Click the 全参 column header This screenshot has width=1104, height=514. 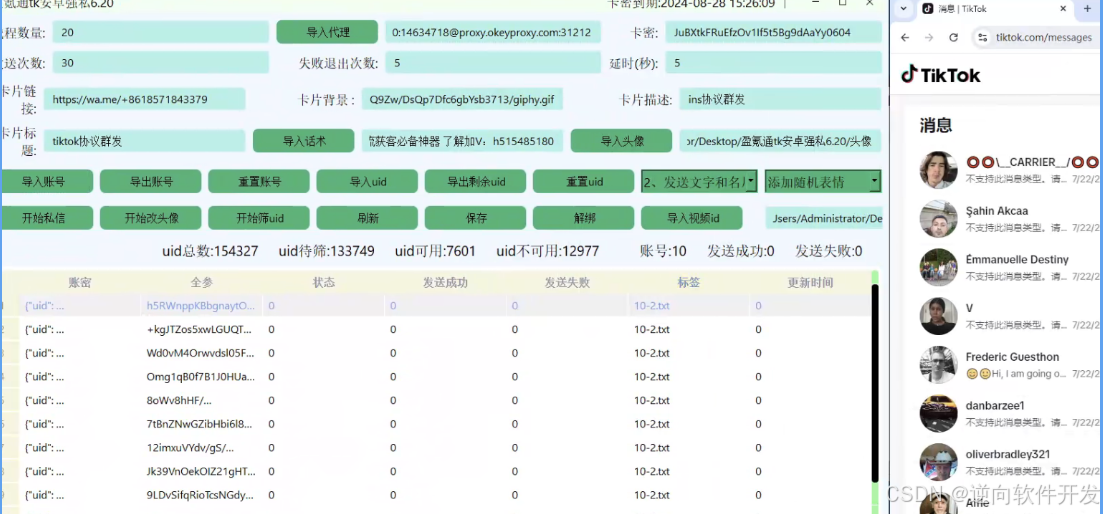[x=201, y=282]
